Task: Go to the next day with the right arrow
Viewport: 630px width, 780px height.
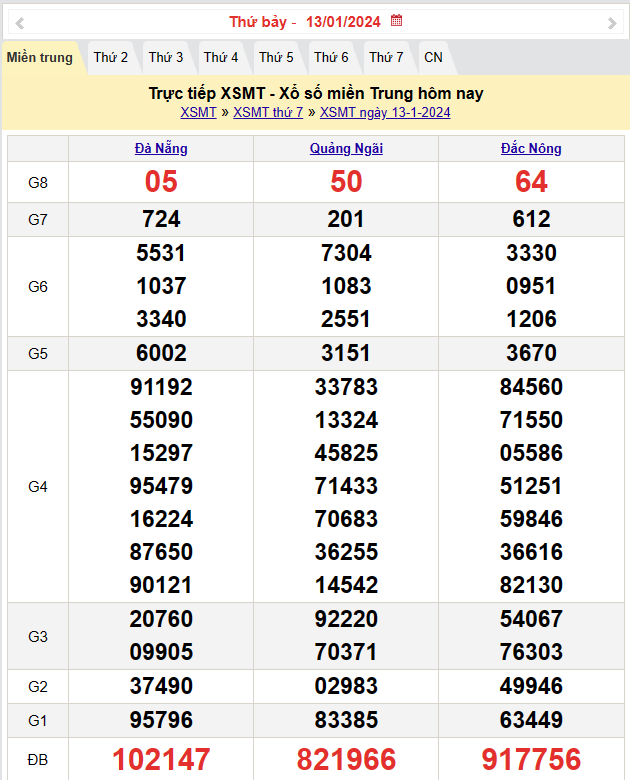Action: (612, 23)
